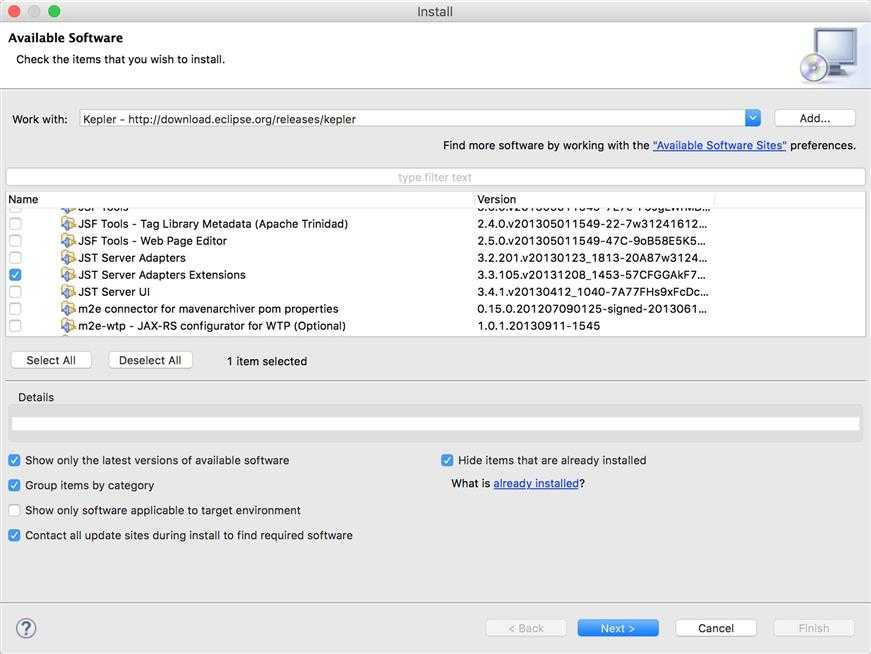Click the feature icon beside JST Server UI
Viewport: 871px width, 654px height.
[68, 292]
